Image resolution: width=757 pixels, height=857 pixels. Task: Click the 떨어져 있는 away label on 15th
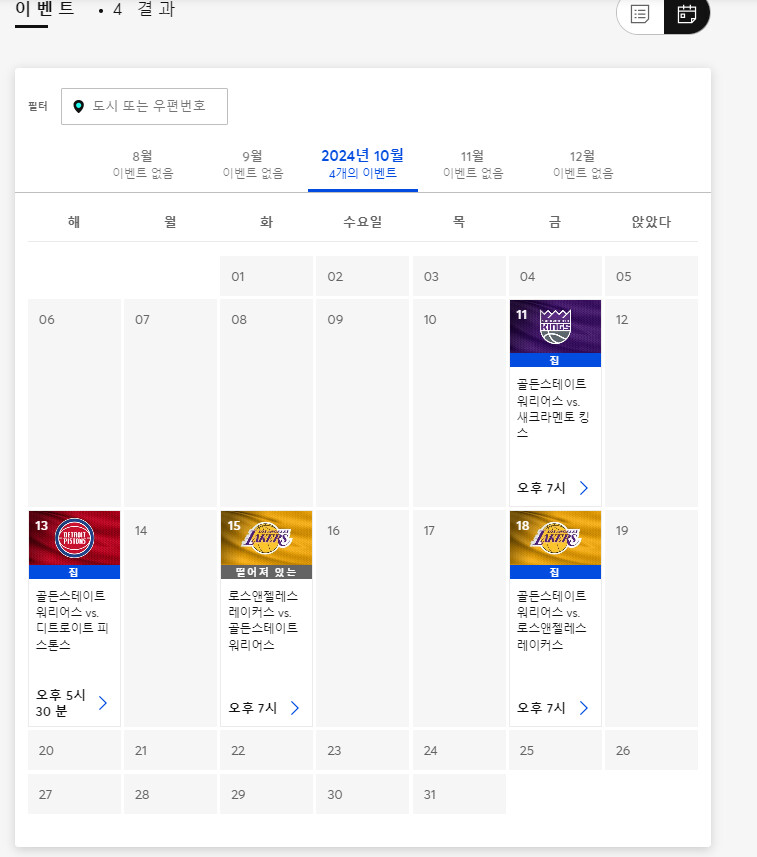point(267,572)
